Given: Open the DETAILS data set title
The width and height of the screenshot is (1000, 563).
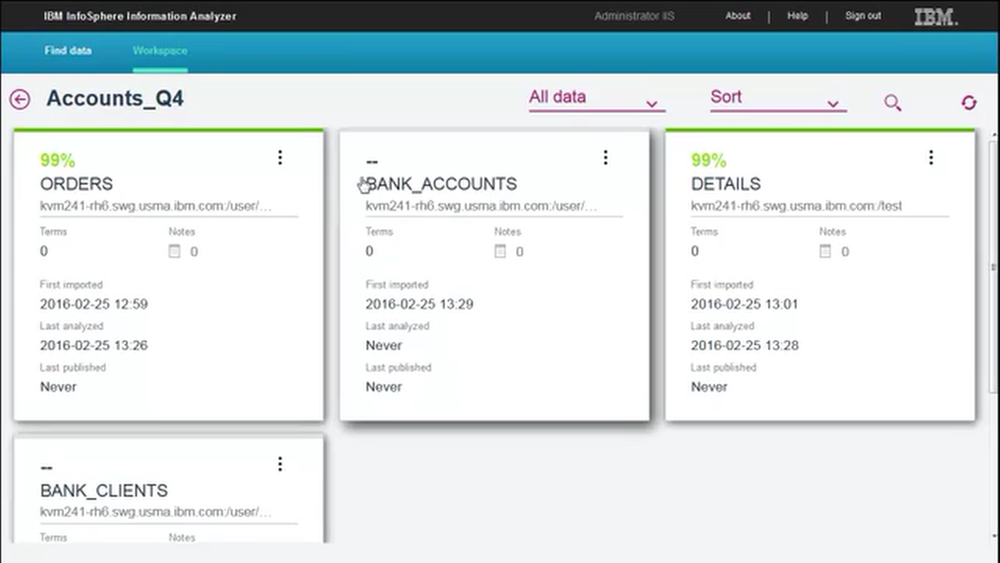Looking at the screenshot, I should tap(726, 184).
